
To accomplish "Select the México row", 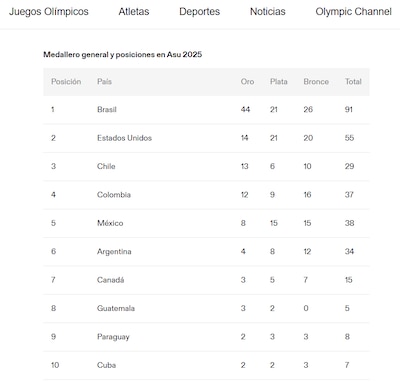I will (206, 223).
